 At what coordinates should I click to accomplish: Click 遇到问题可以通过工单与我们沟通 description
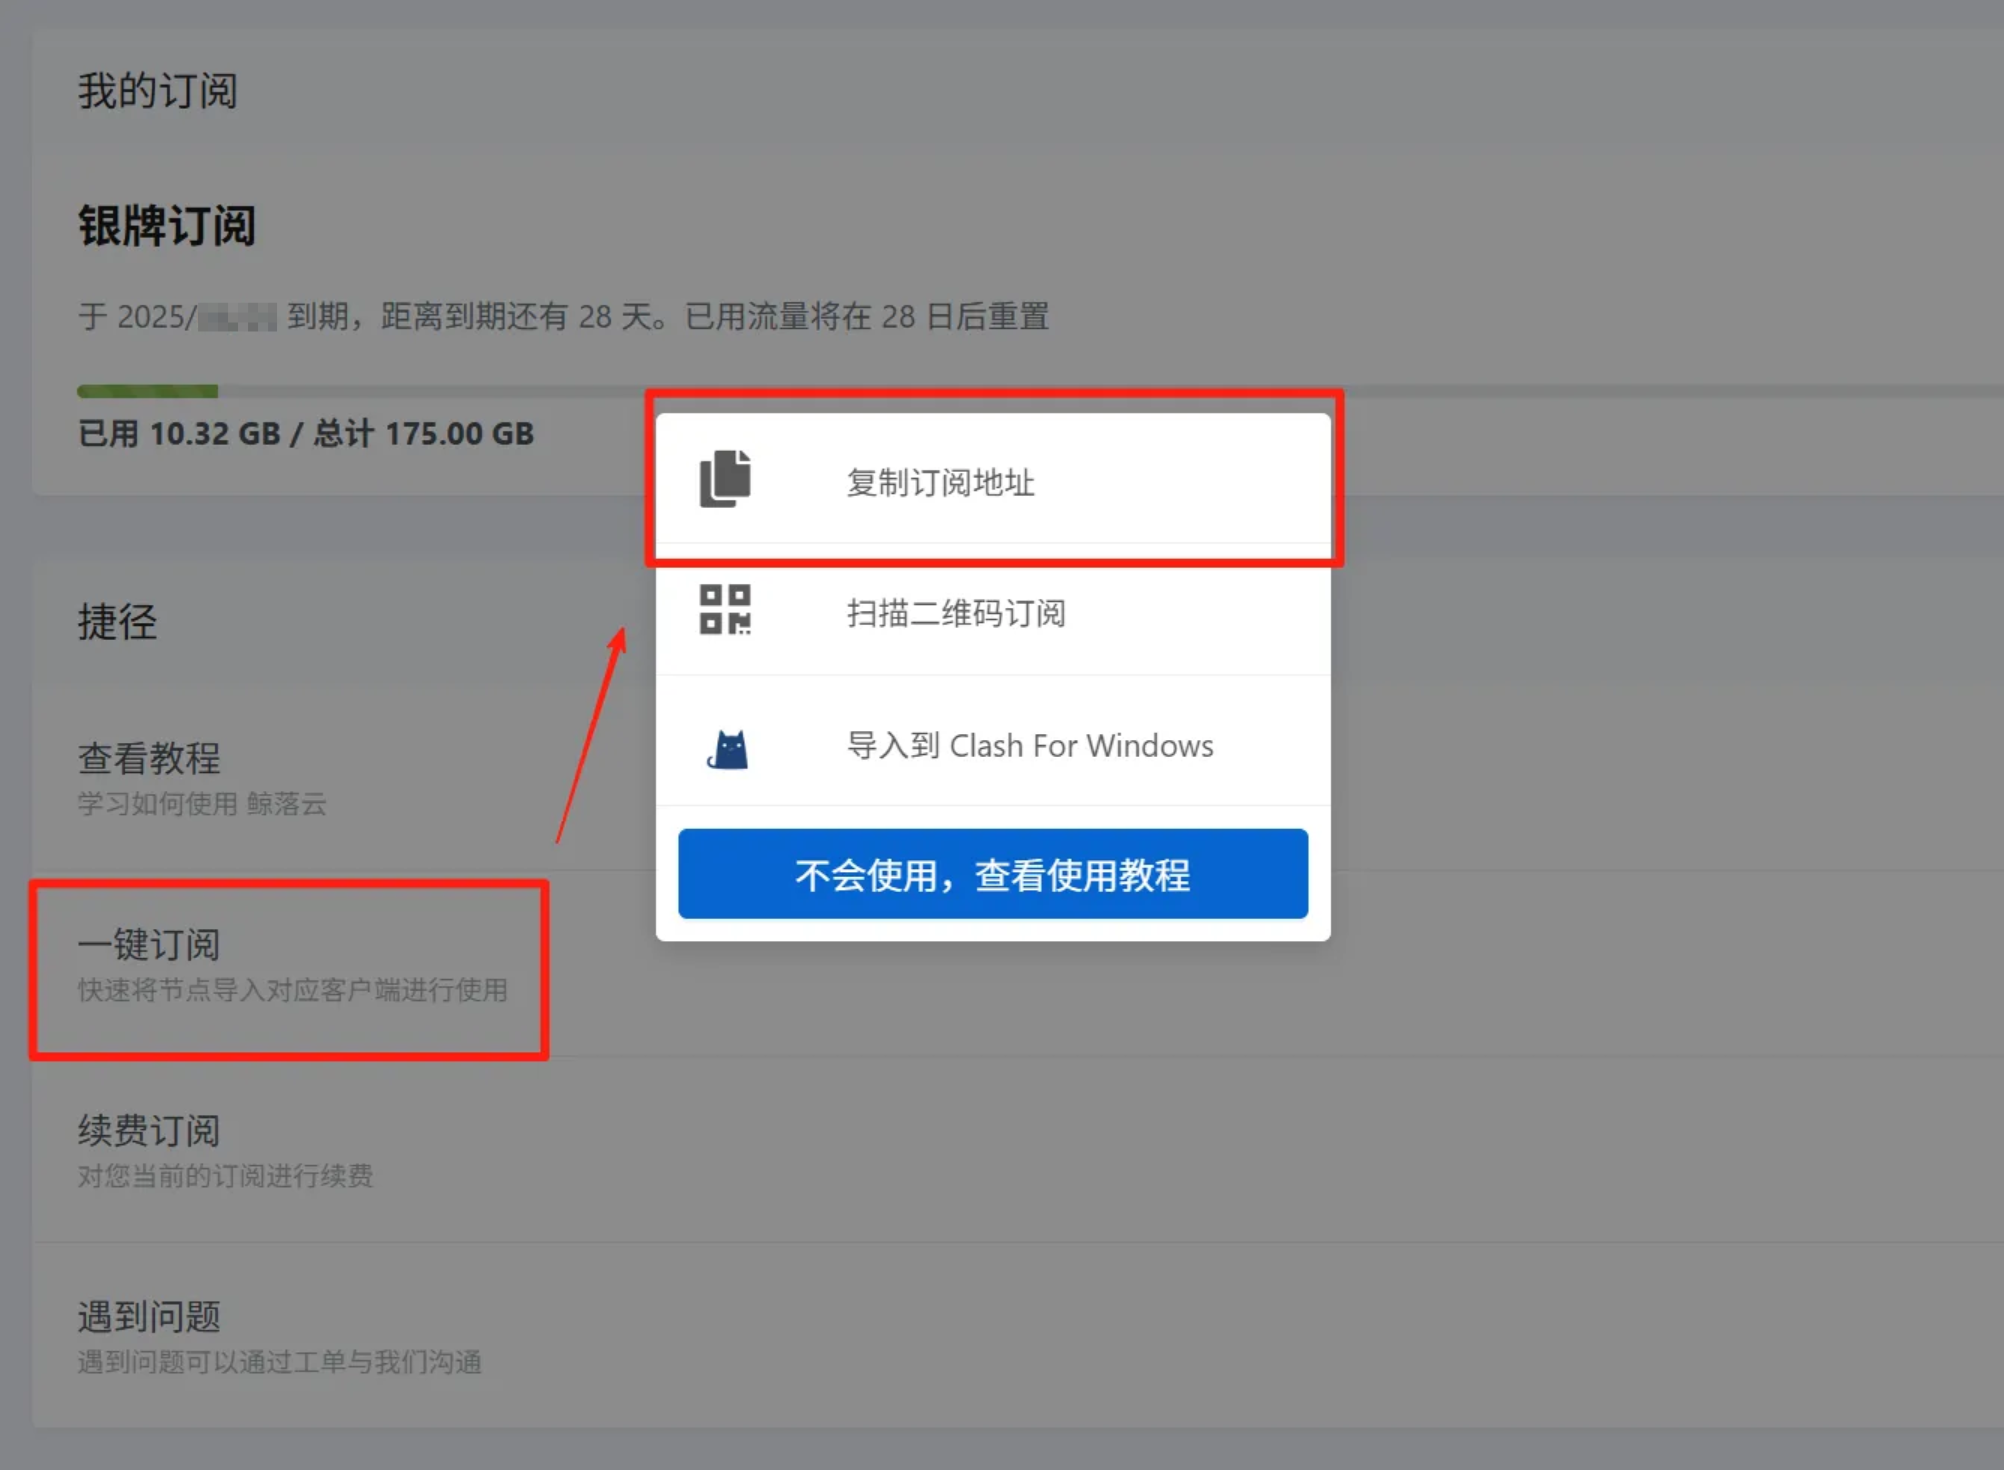[x=280, y=1362]
